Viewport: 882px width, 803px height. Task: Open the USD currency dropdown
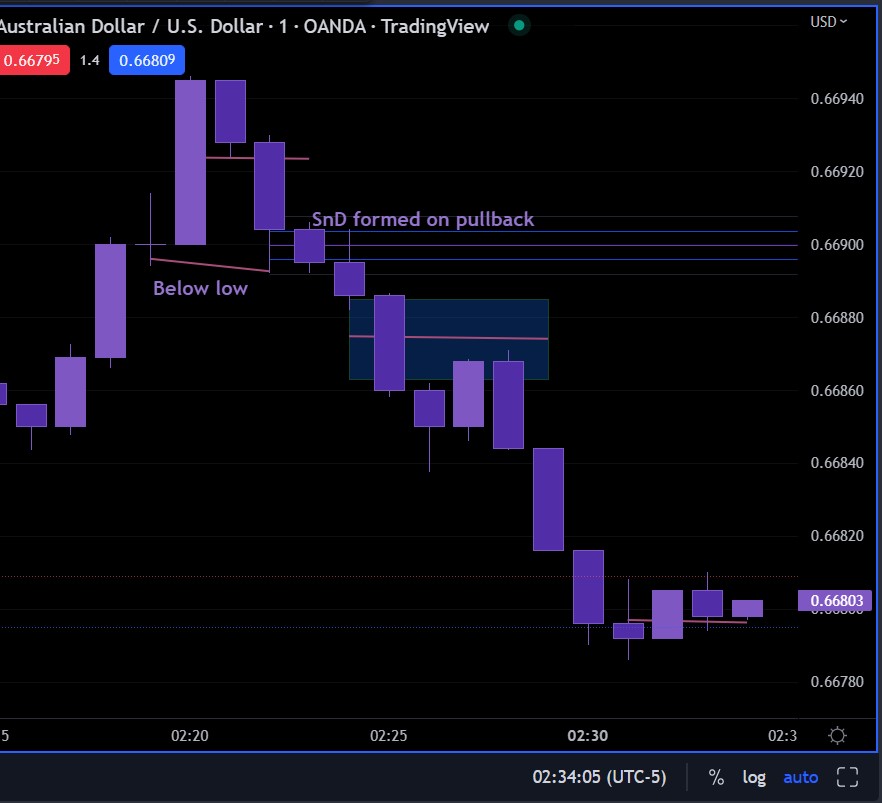click(x=828, y=22)
